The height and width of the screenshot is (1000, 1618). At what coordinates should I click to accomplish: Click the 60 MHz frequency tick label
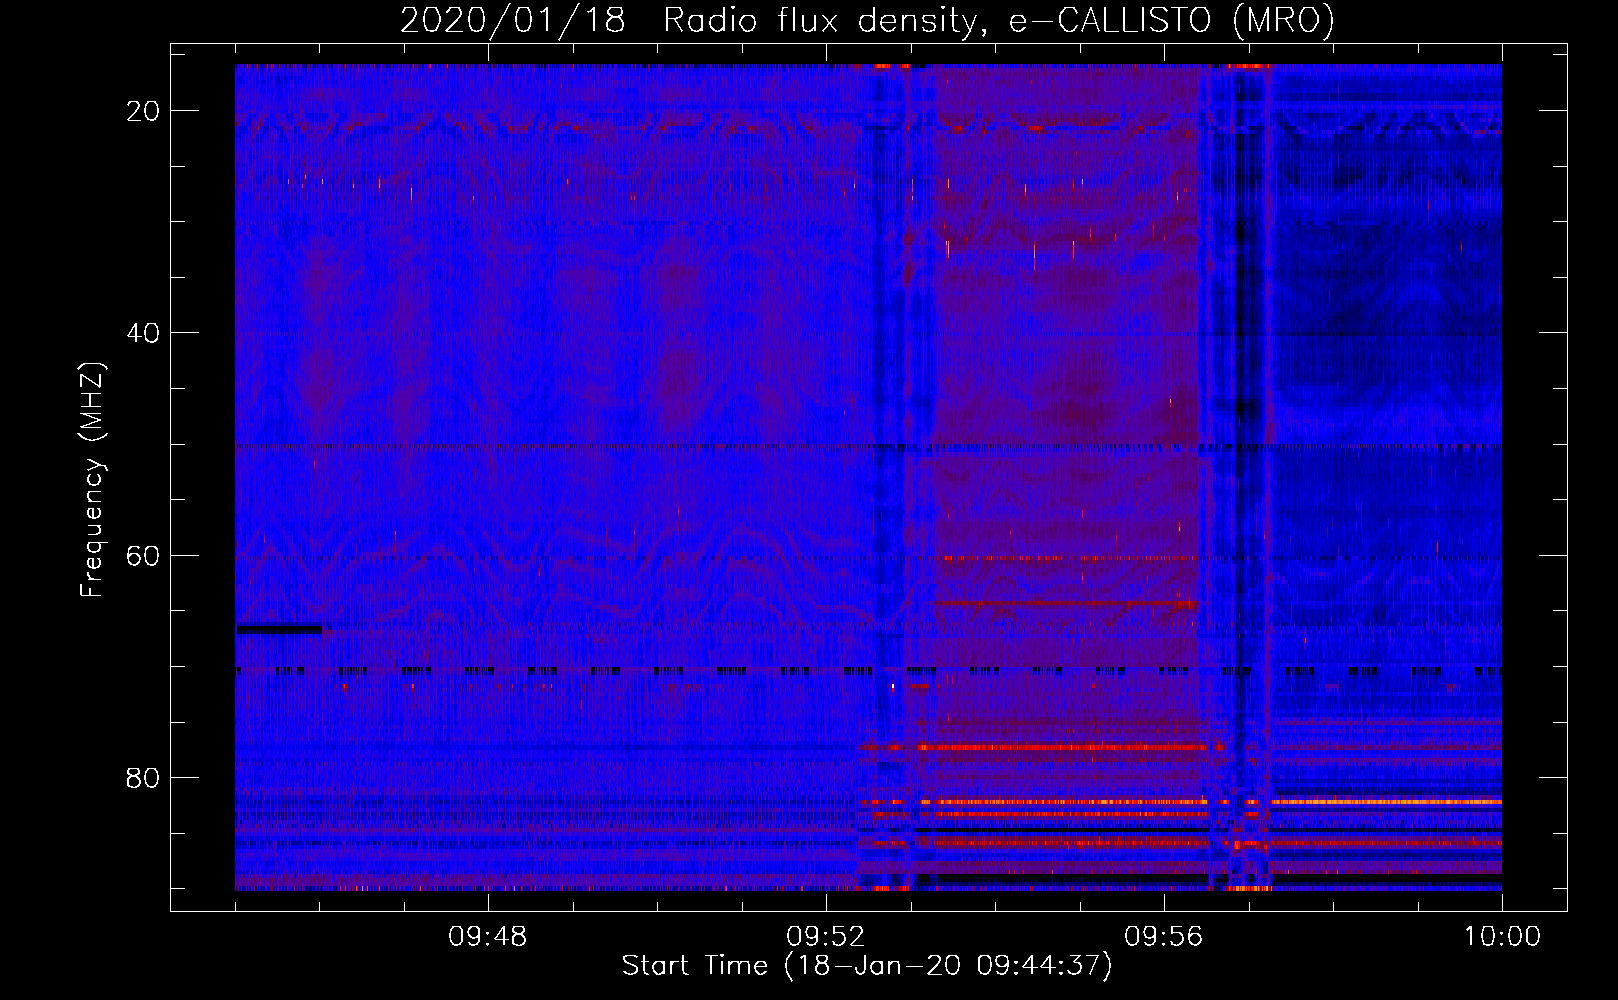pos(144,555)
